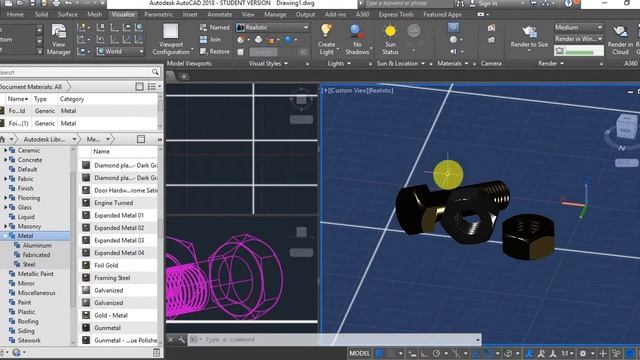Image resolution: width=640 pixels, height=360 pixels.
Task: Open the Materials Browser icon in ribbon
Action: (453, 27)
